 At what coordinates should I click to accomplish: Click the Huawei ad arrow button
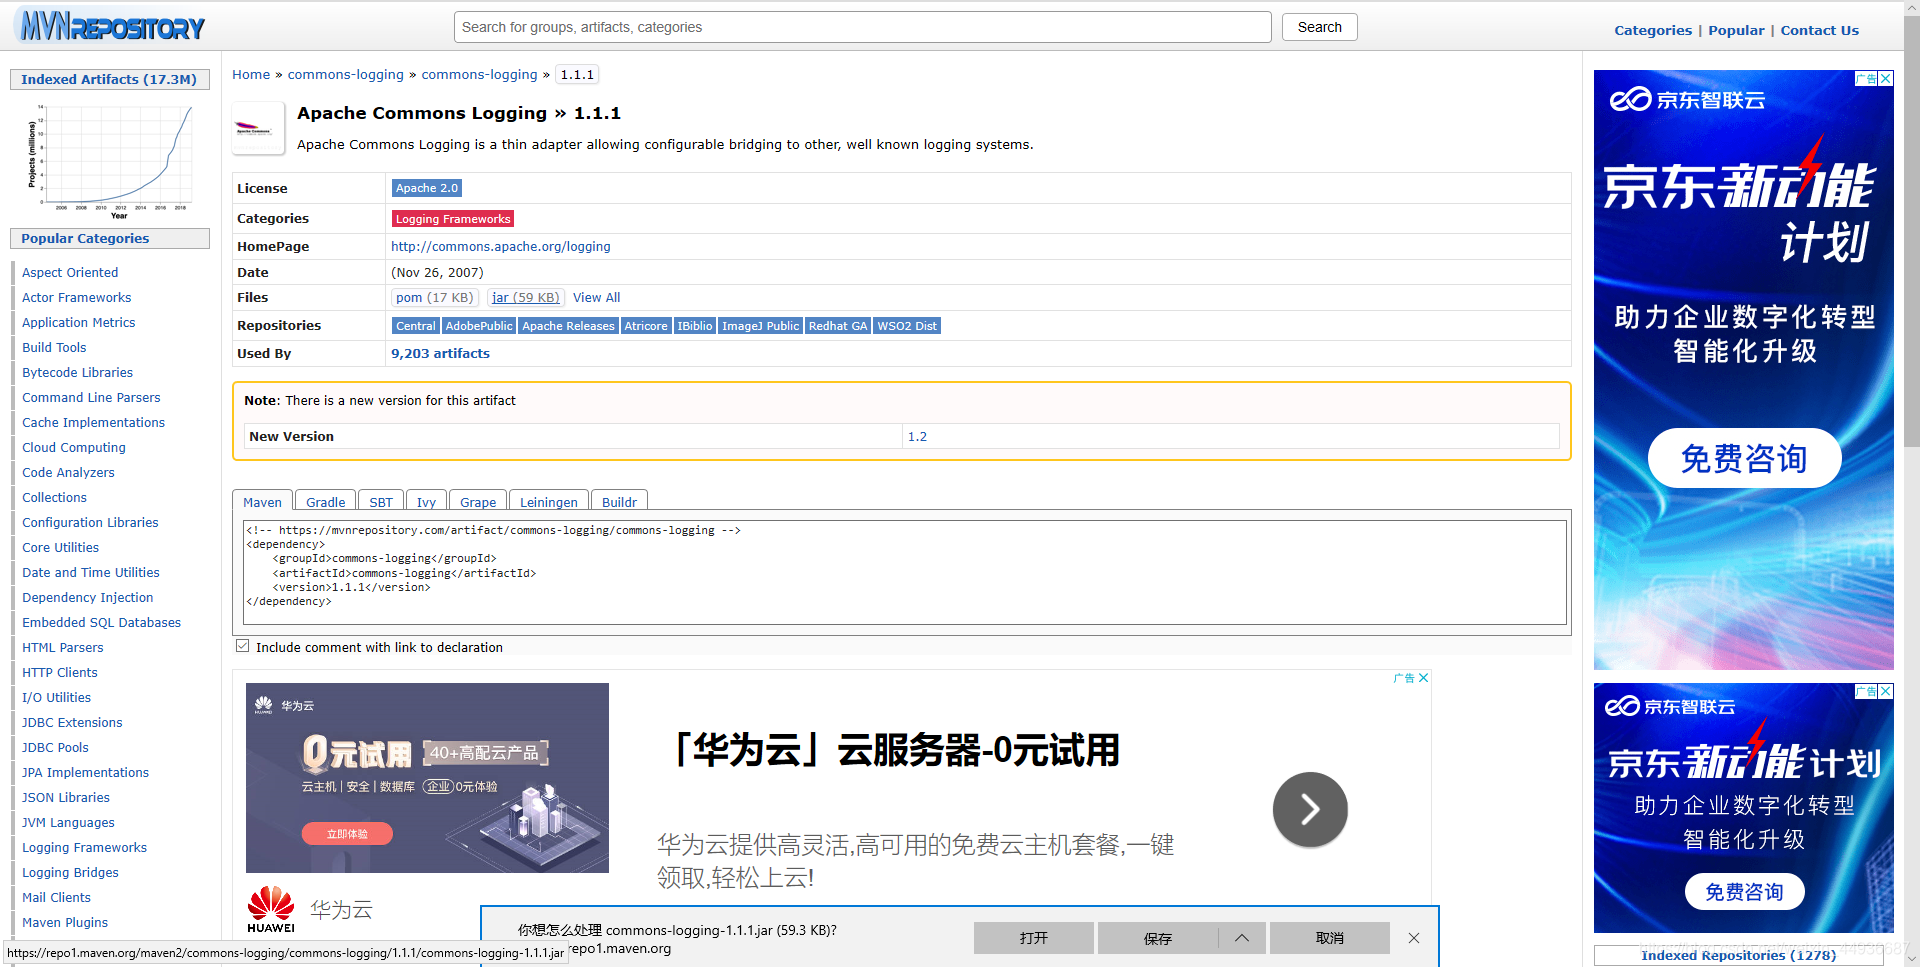click(x=1310, y=809)
